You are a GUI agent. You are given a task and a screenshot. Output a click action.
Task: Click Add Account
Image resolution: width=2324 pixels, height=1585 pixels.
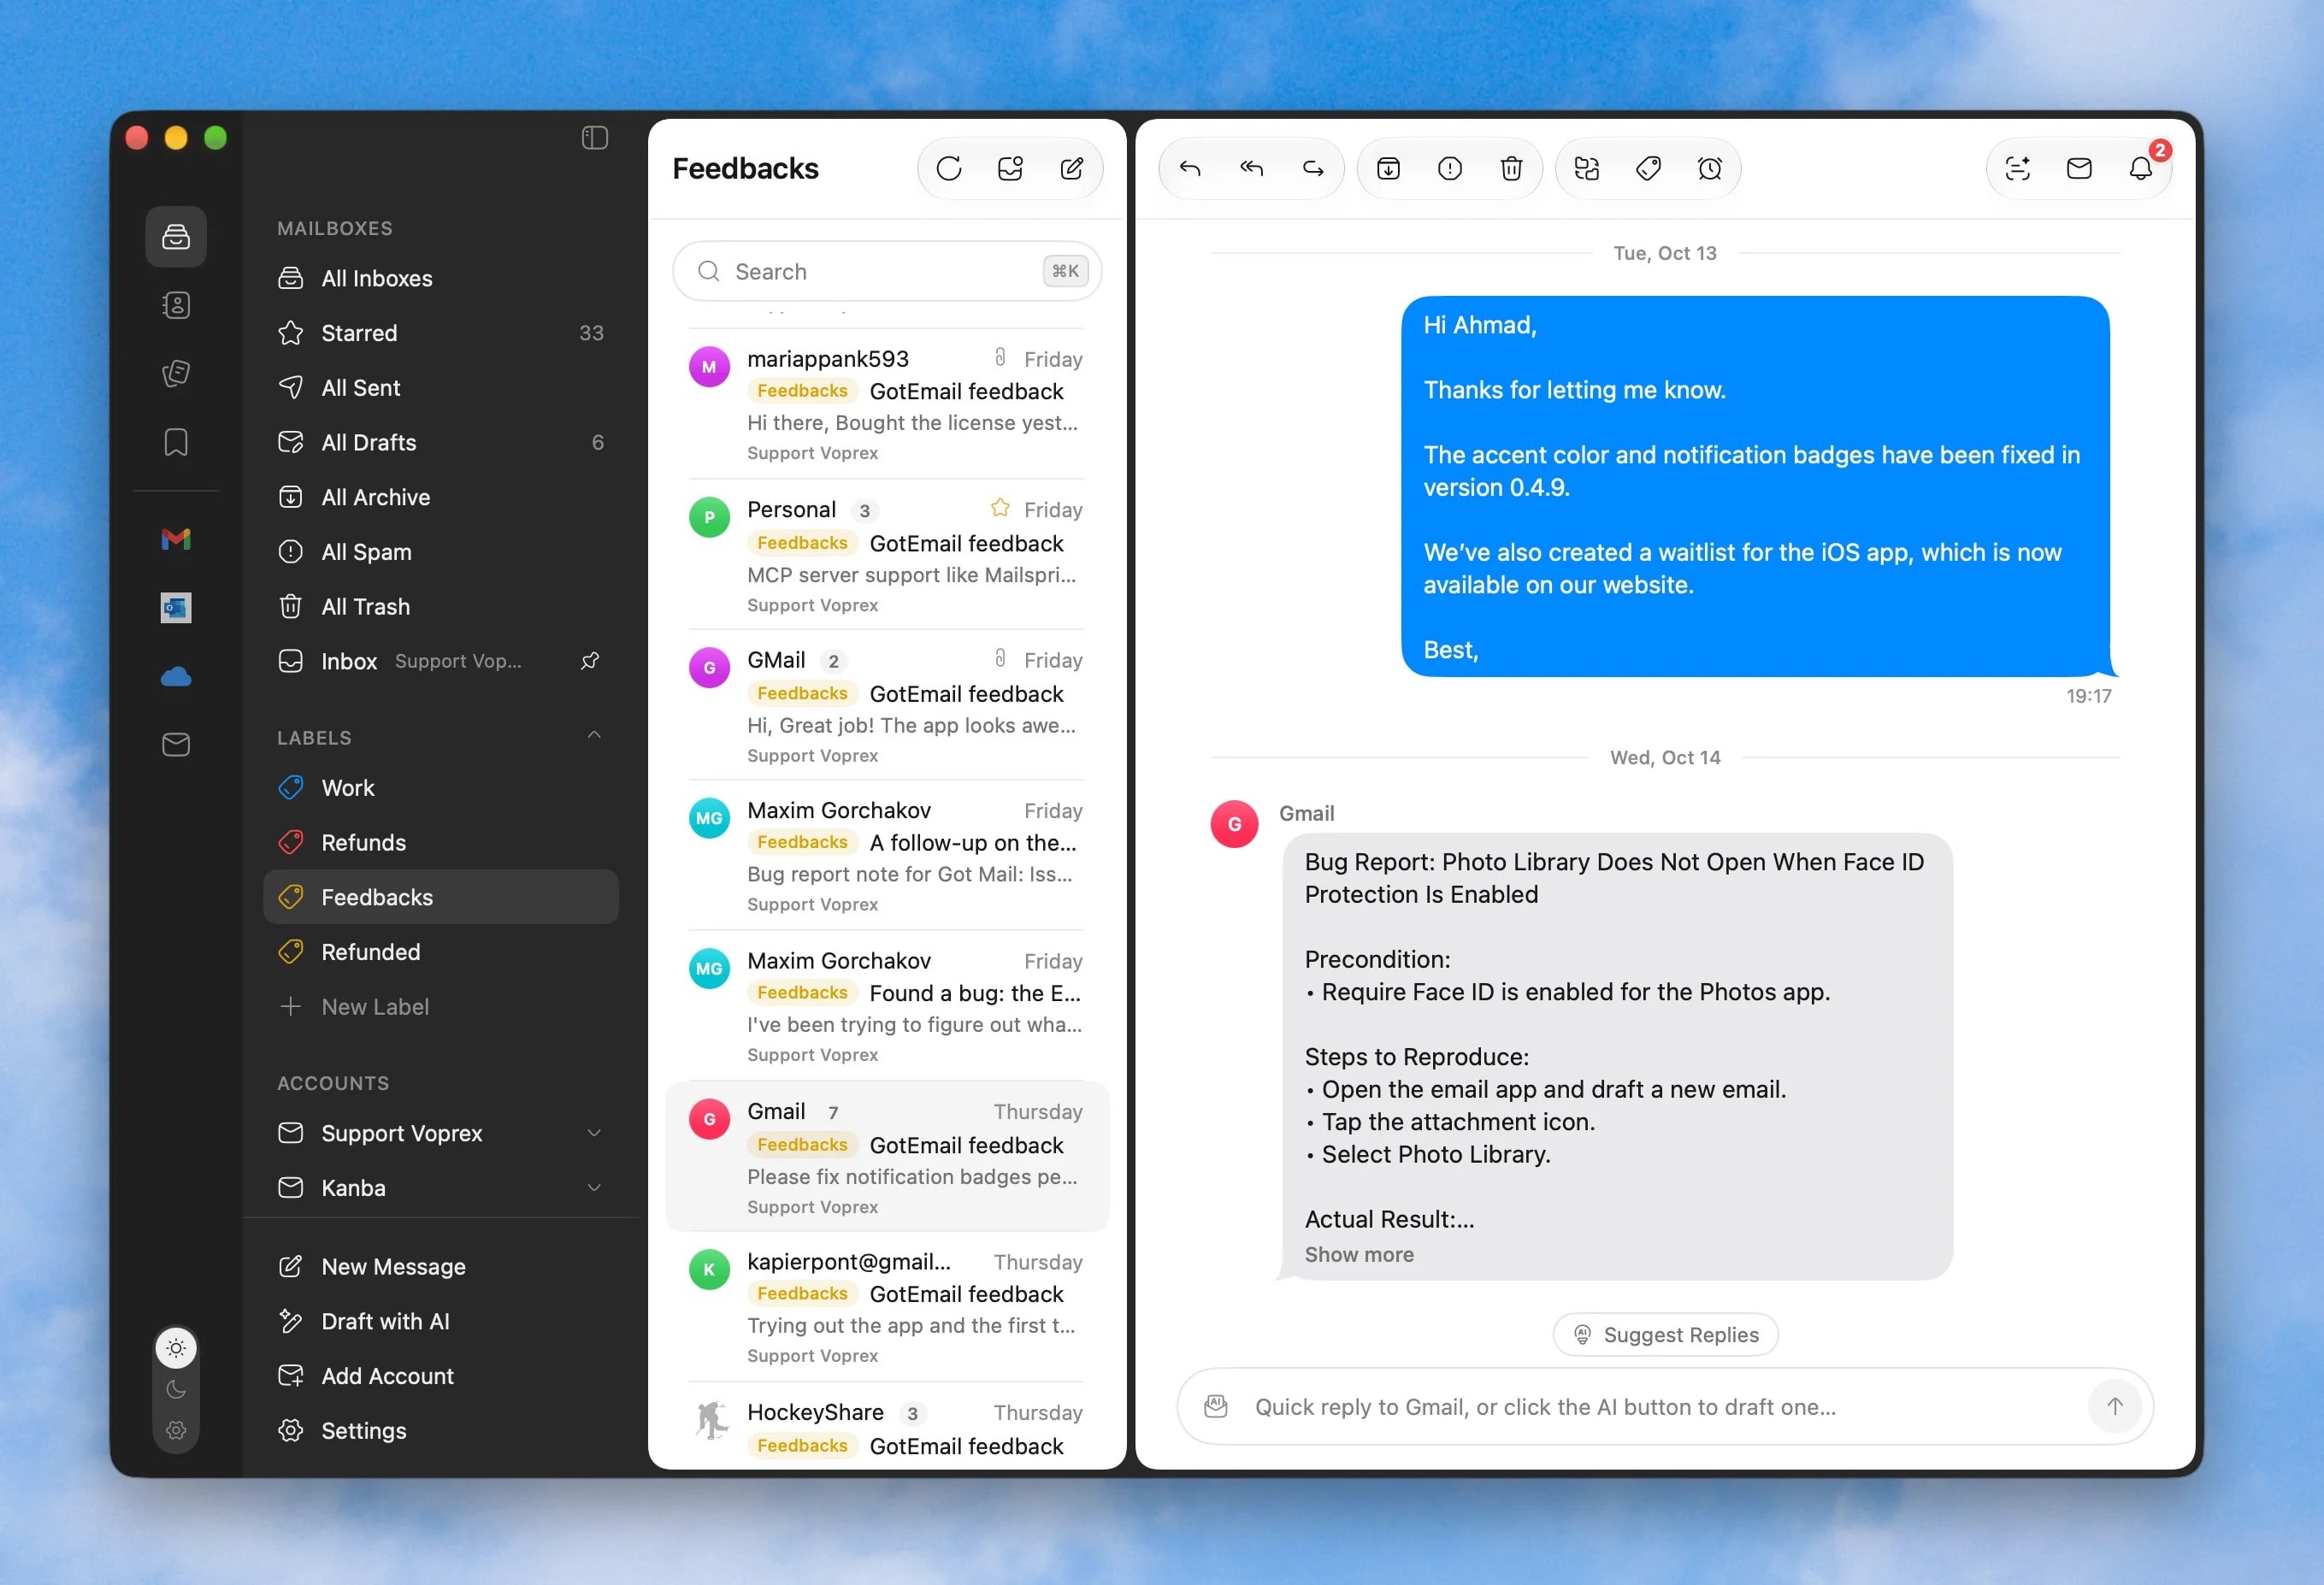[x=441, y=1376]
